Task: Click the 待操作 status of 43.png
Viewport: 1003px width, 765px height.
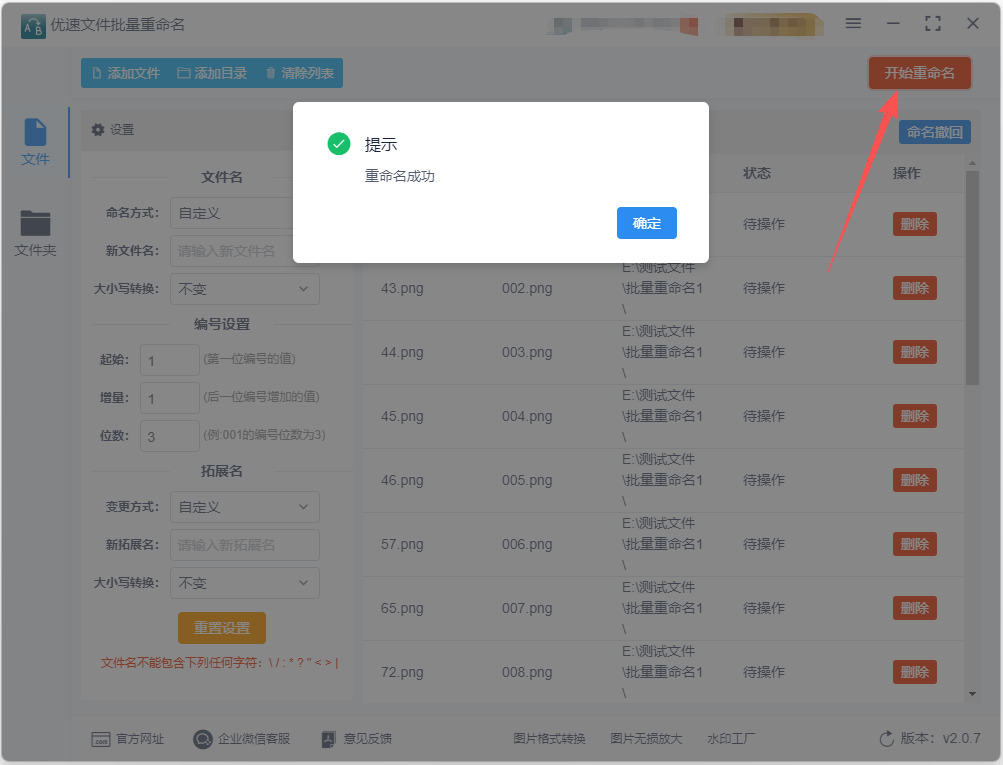Action: 764,288
